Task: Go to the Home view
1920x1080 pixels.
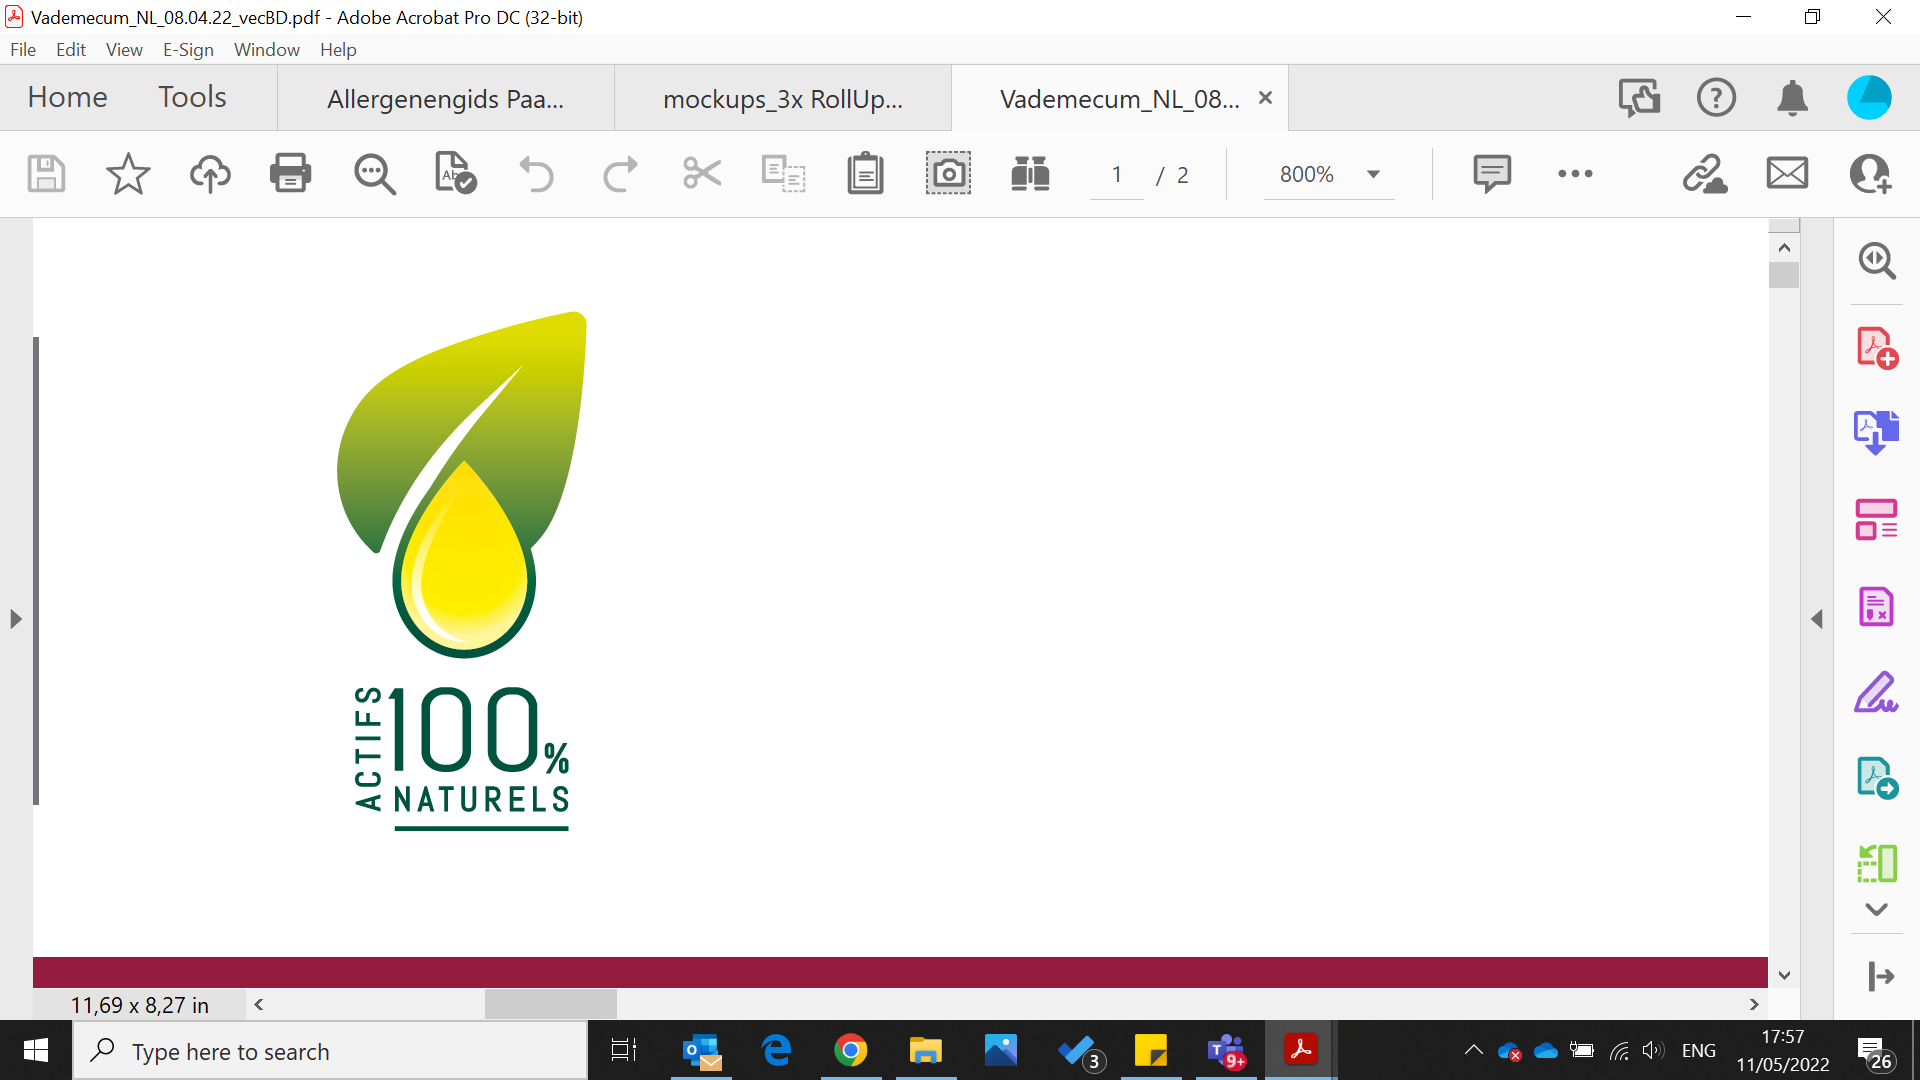Action: (x=67, y=97)
